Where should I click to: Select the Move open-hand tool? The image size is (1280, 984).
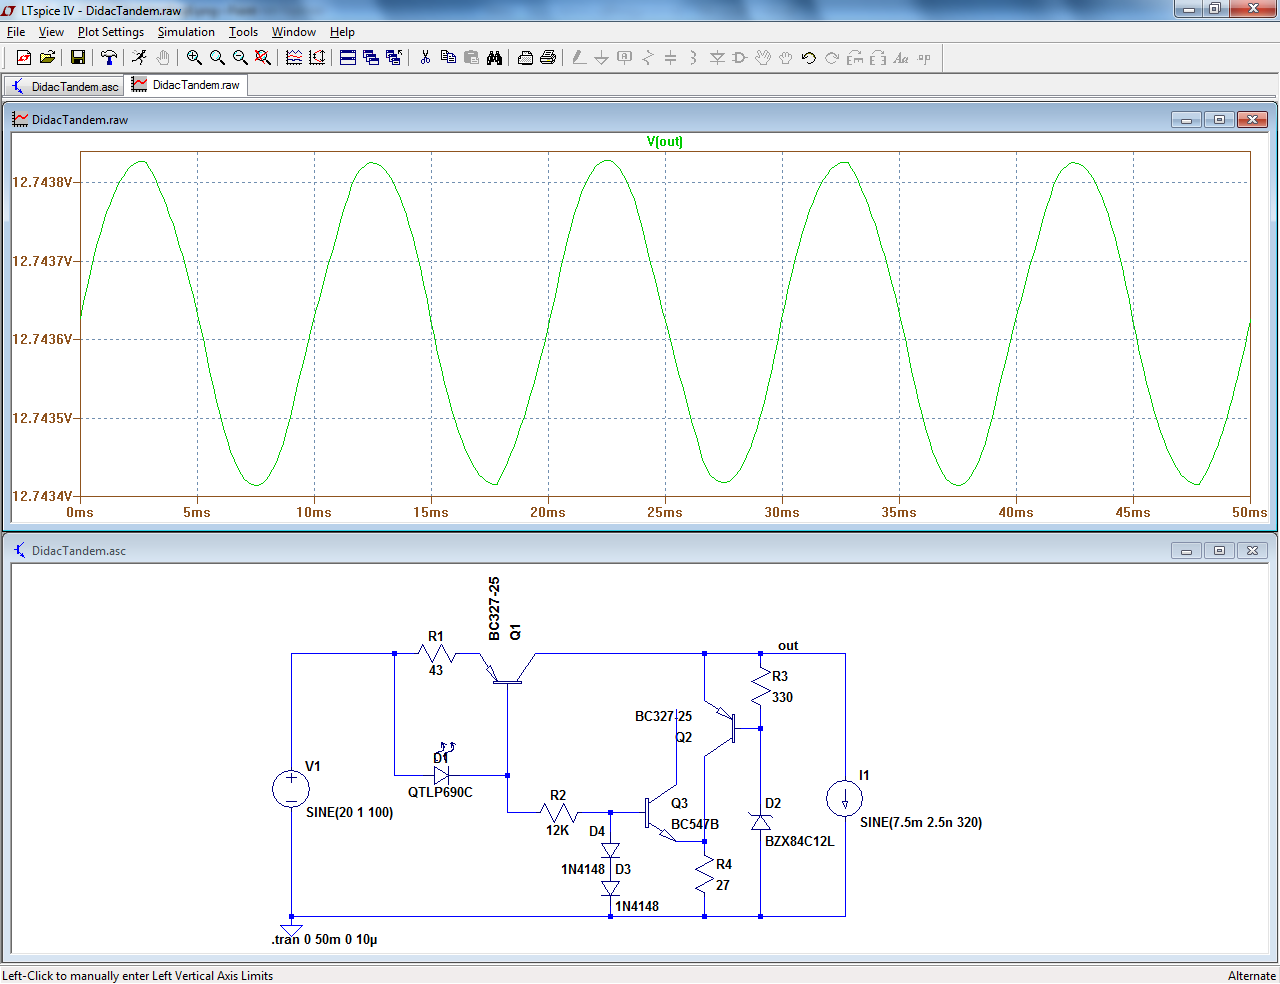pos(763,58)
